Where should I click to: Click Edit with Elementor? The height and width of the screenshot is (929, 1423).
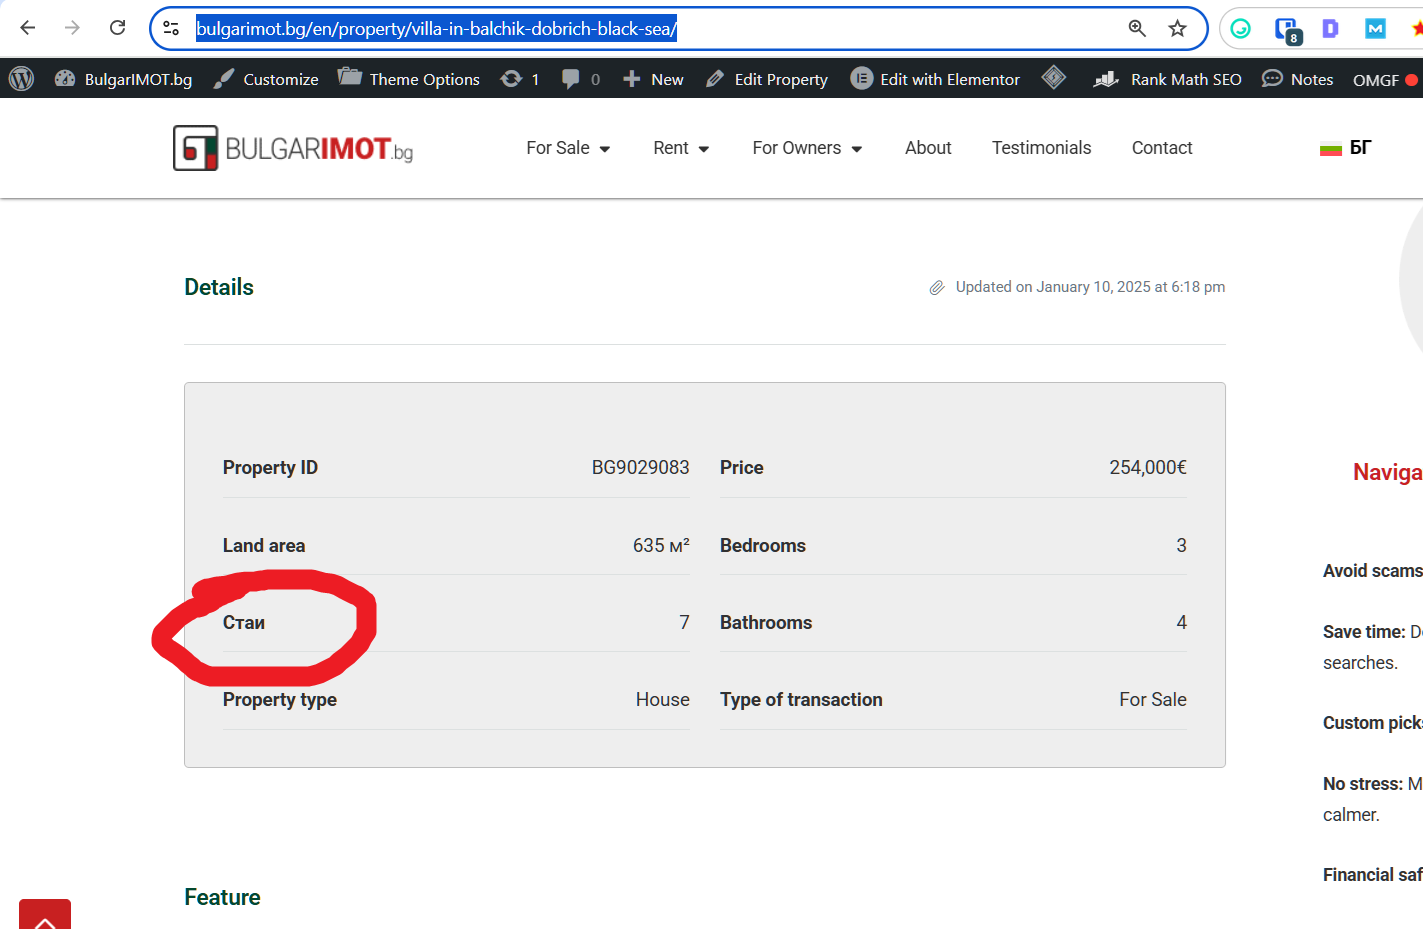click(935, 79)
